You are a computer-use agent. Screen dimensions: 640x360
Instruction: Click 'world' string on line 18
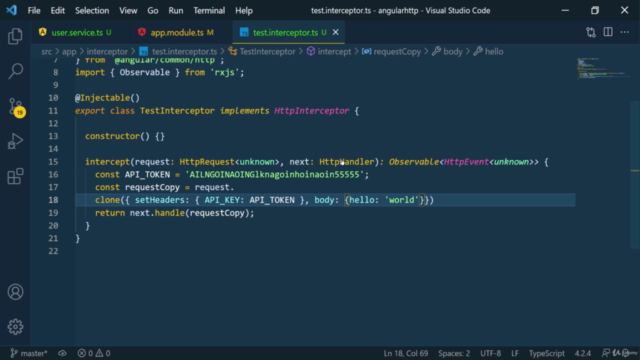click(x=402, y=200)
